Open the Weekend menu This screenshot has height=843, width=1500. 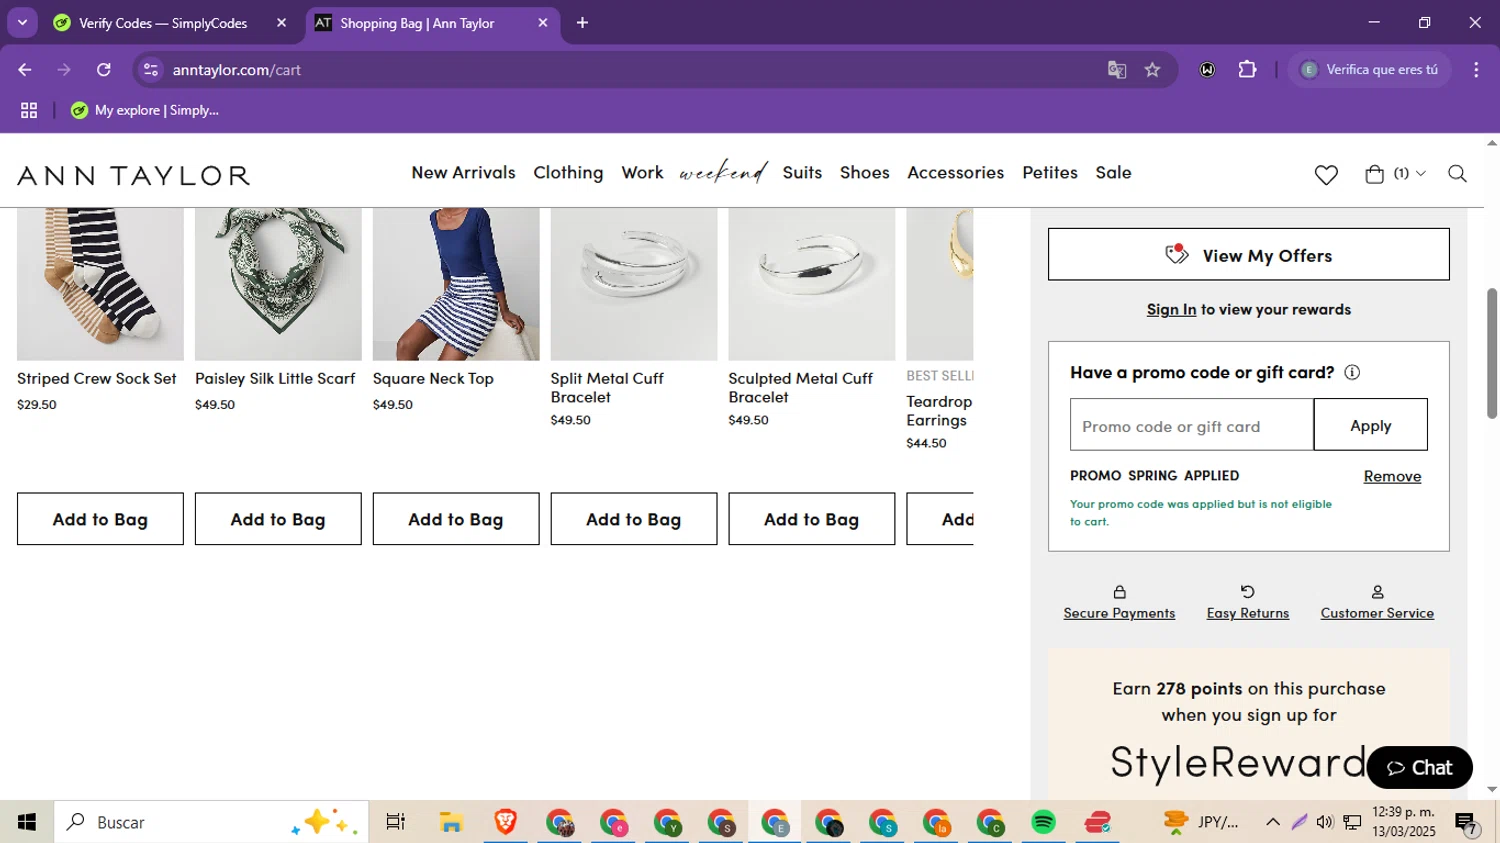click(x=723, y=172)
